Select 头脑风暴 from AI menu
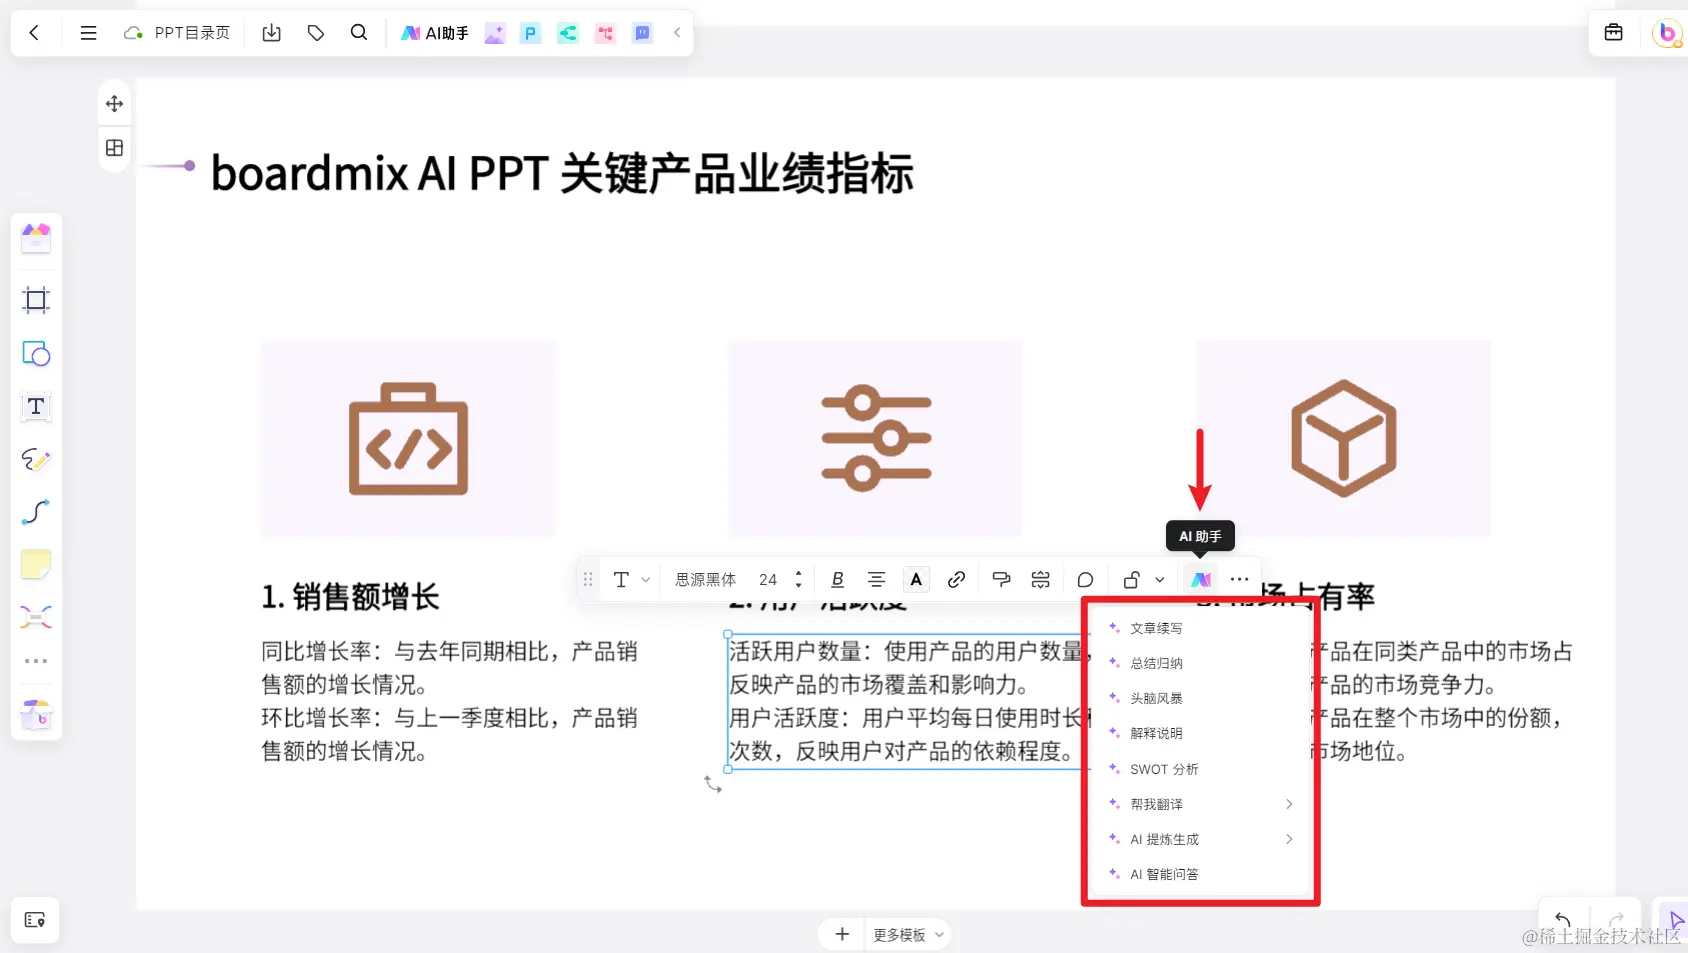 coord(1200,698)
